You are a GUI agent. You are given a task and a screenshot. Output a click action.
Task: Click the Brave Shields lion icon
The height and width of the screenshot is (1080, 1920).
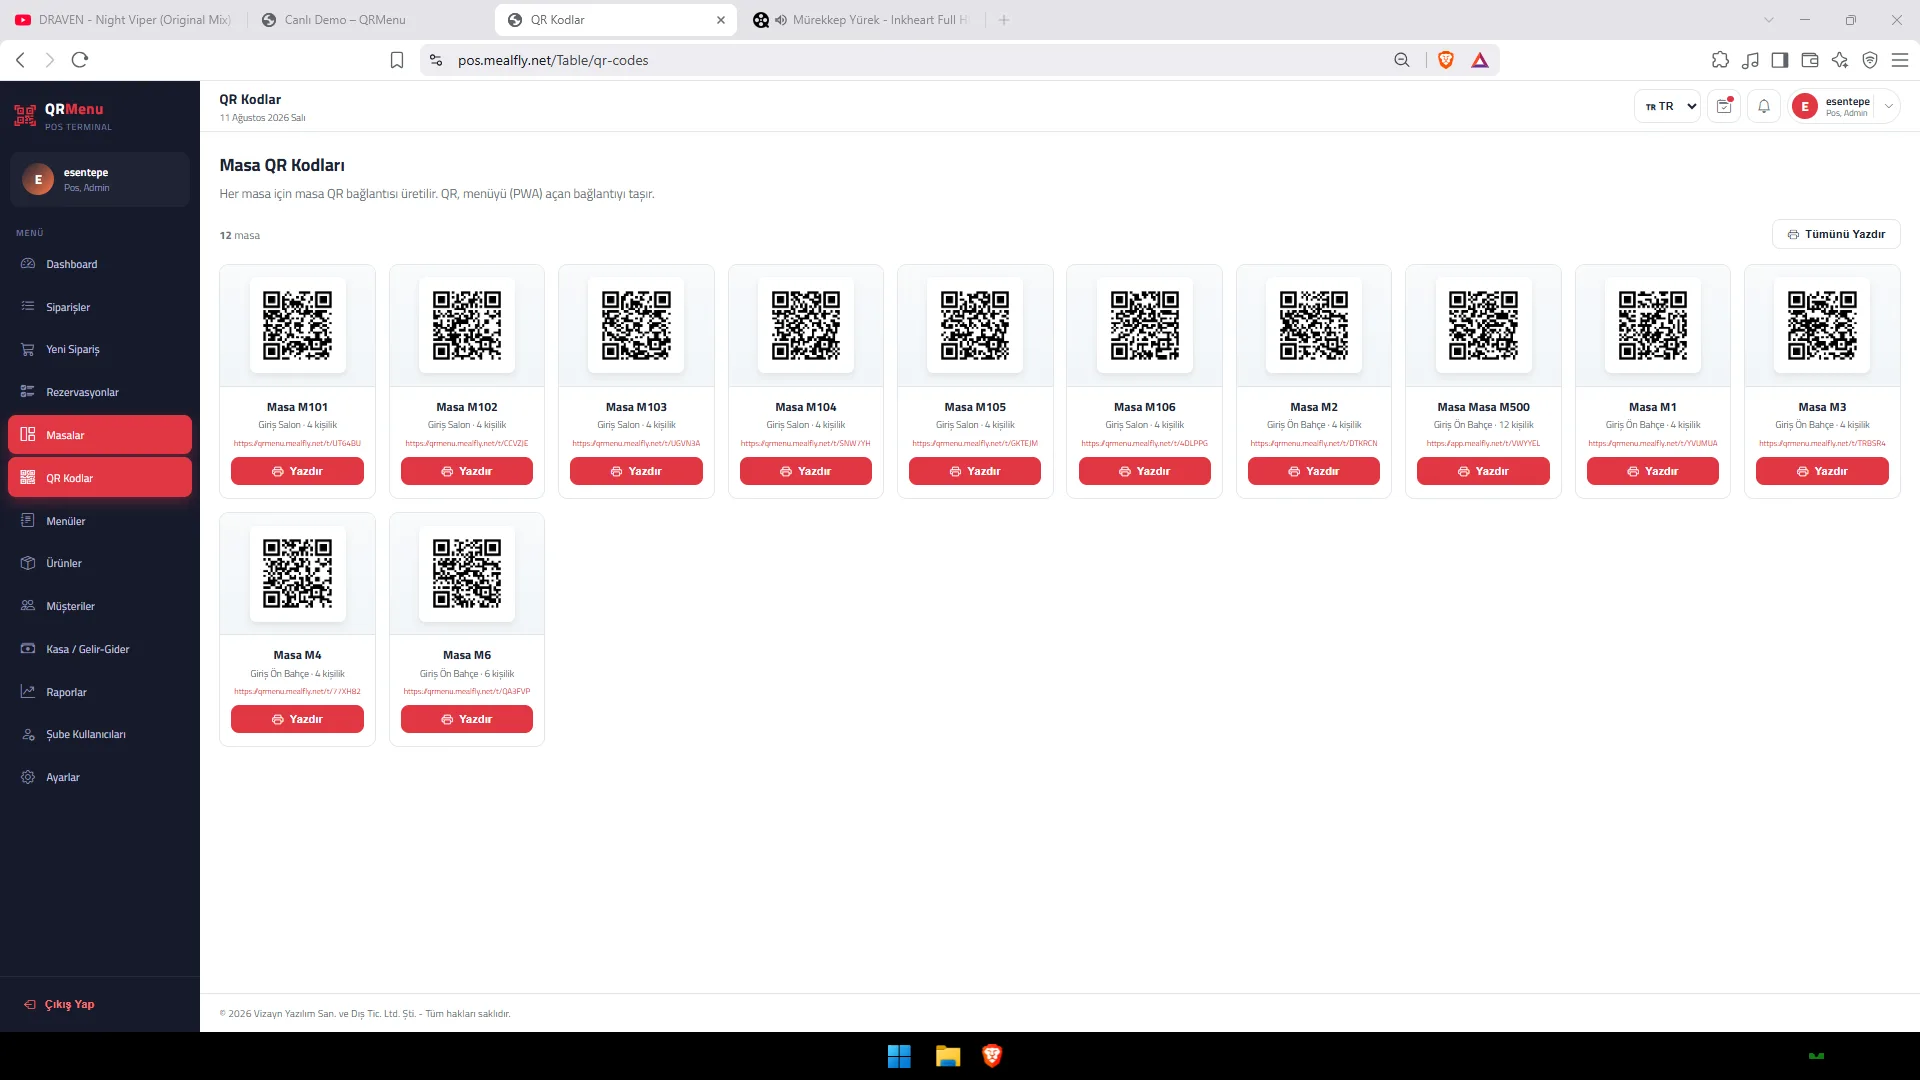(1446, 60)
